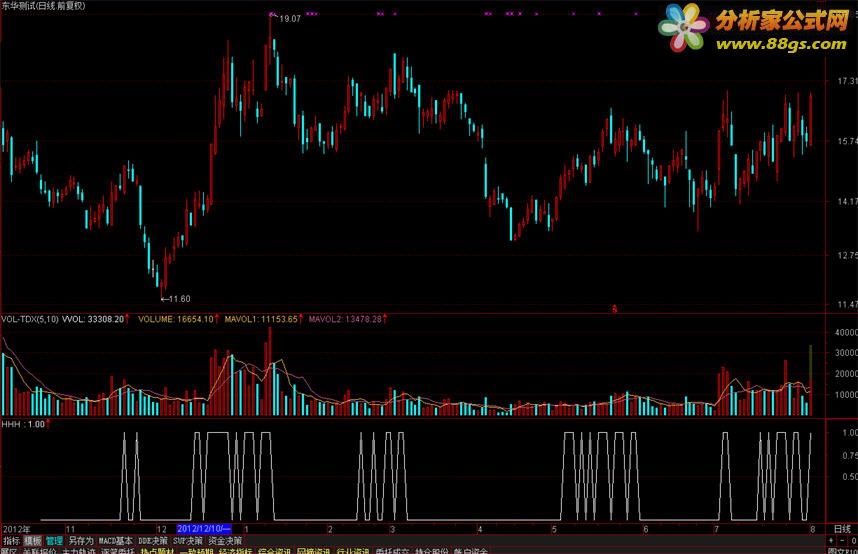Click the 11.60 low price label
The image size is (858, 554).
(179, 299)
